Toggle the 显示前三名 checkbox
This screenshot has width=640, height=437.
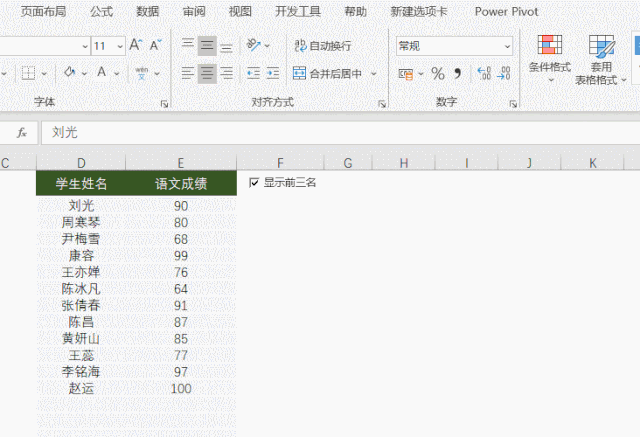point(254,182)
